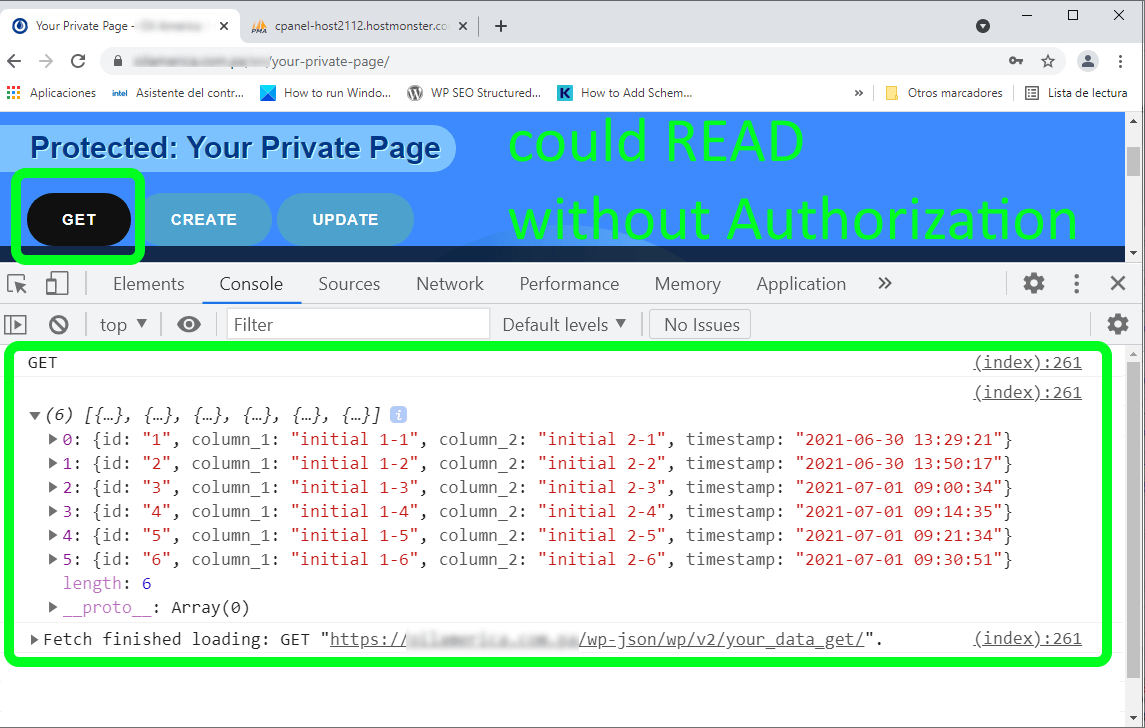Viewport: 1145px width, 728px height.
Task: Open (index):261 link on Fetch row
Action: click(1027, 638)
